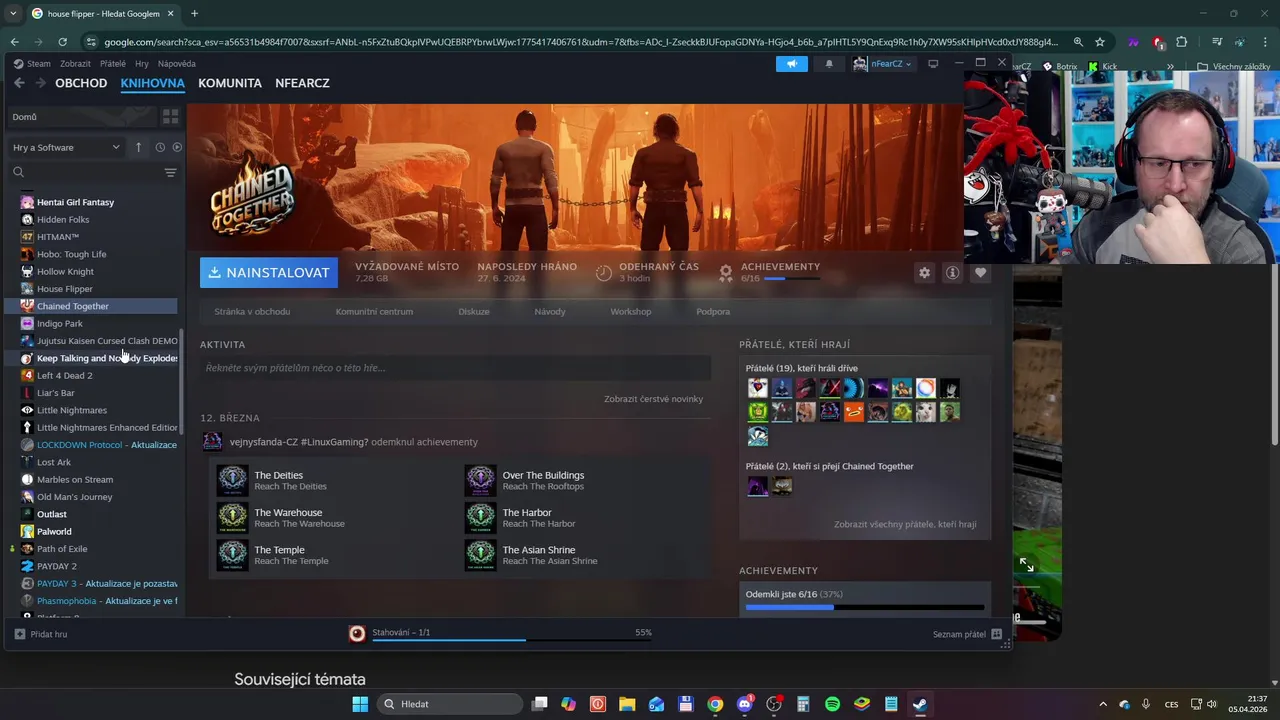Image resolution: width=1280 pixels, height=720 pixels.
Task: Go forward with Steam's forward arrow
Action: tap(41, 83)
